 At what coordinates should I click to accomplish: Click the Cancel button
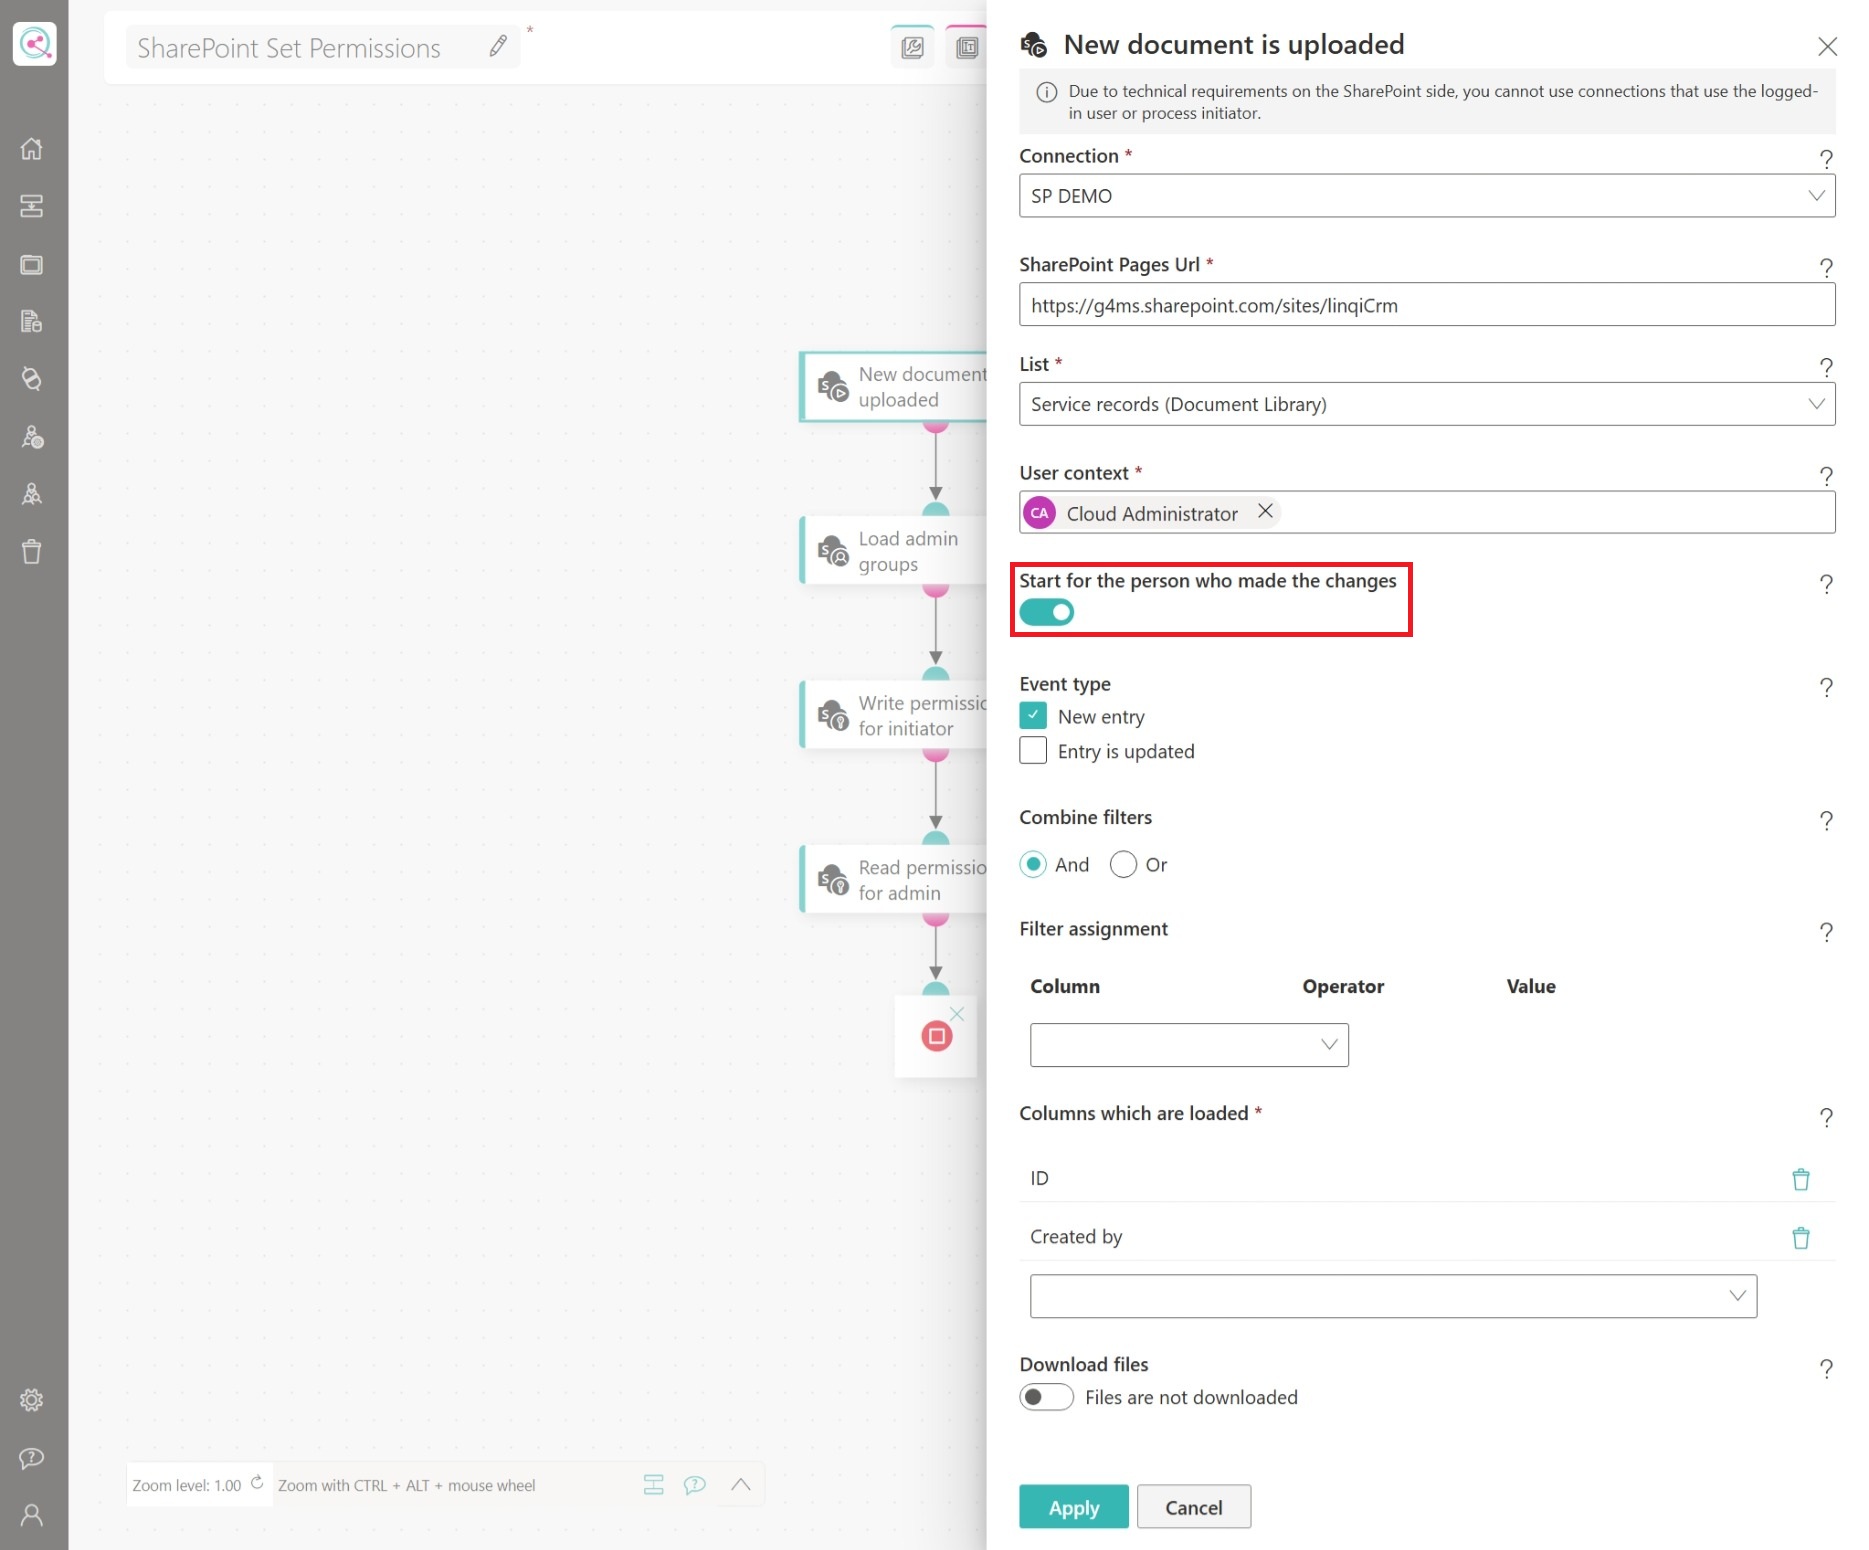[x=1194, y=1507]
